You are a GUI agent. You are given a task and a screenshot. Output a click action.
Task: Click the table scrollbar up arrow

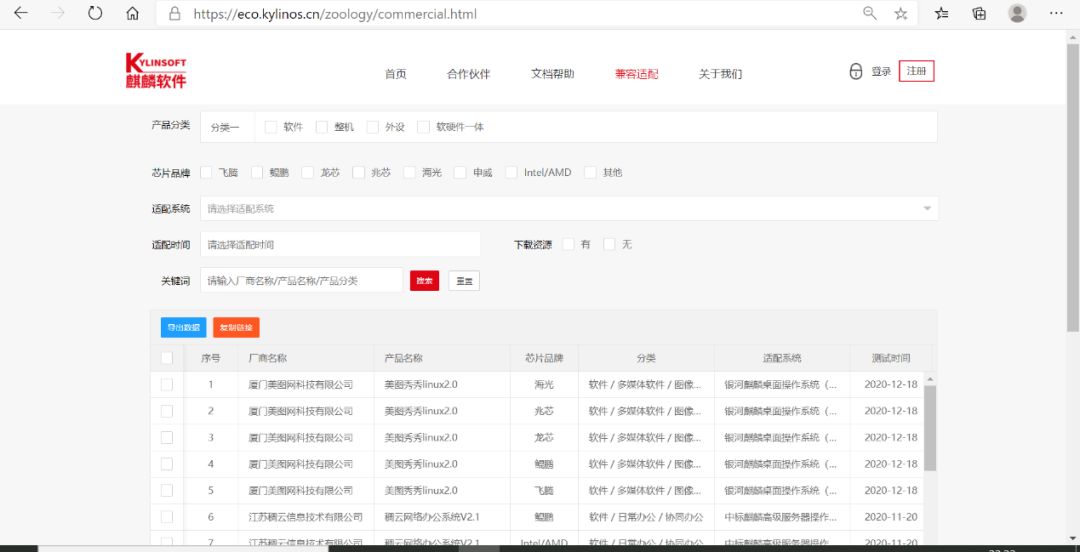click(930, 379)
